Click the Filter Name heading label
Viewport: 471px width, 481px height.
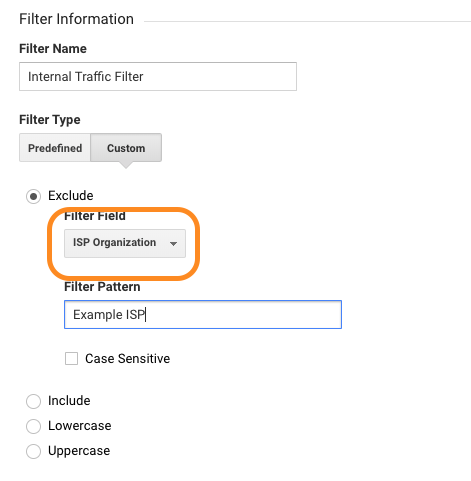53,49
